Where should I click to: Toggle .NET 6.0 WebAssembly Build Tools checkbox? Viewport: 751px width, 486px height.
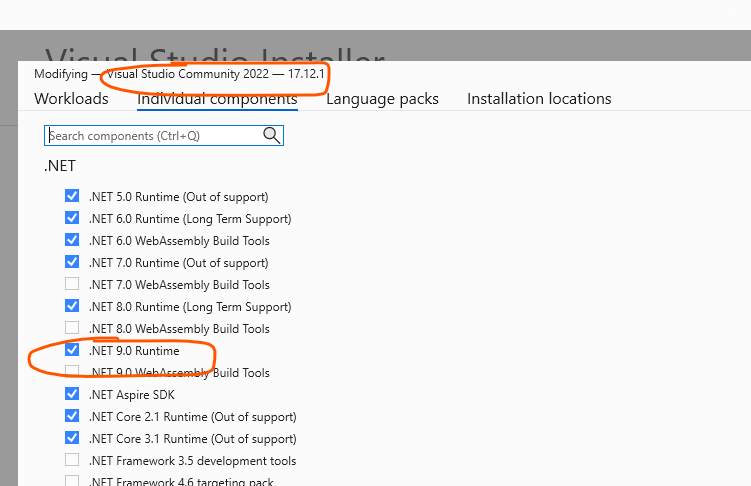tap(72, 240)
